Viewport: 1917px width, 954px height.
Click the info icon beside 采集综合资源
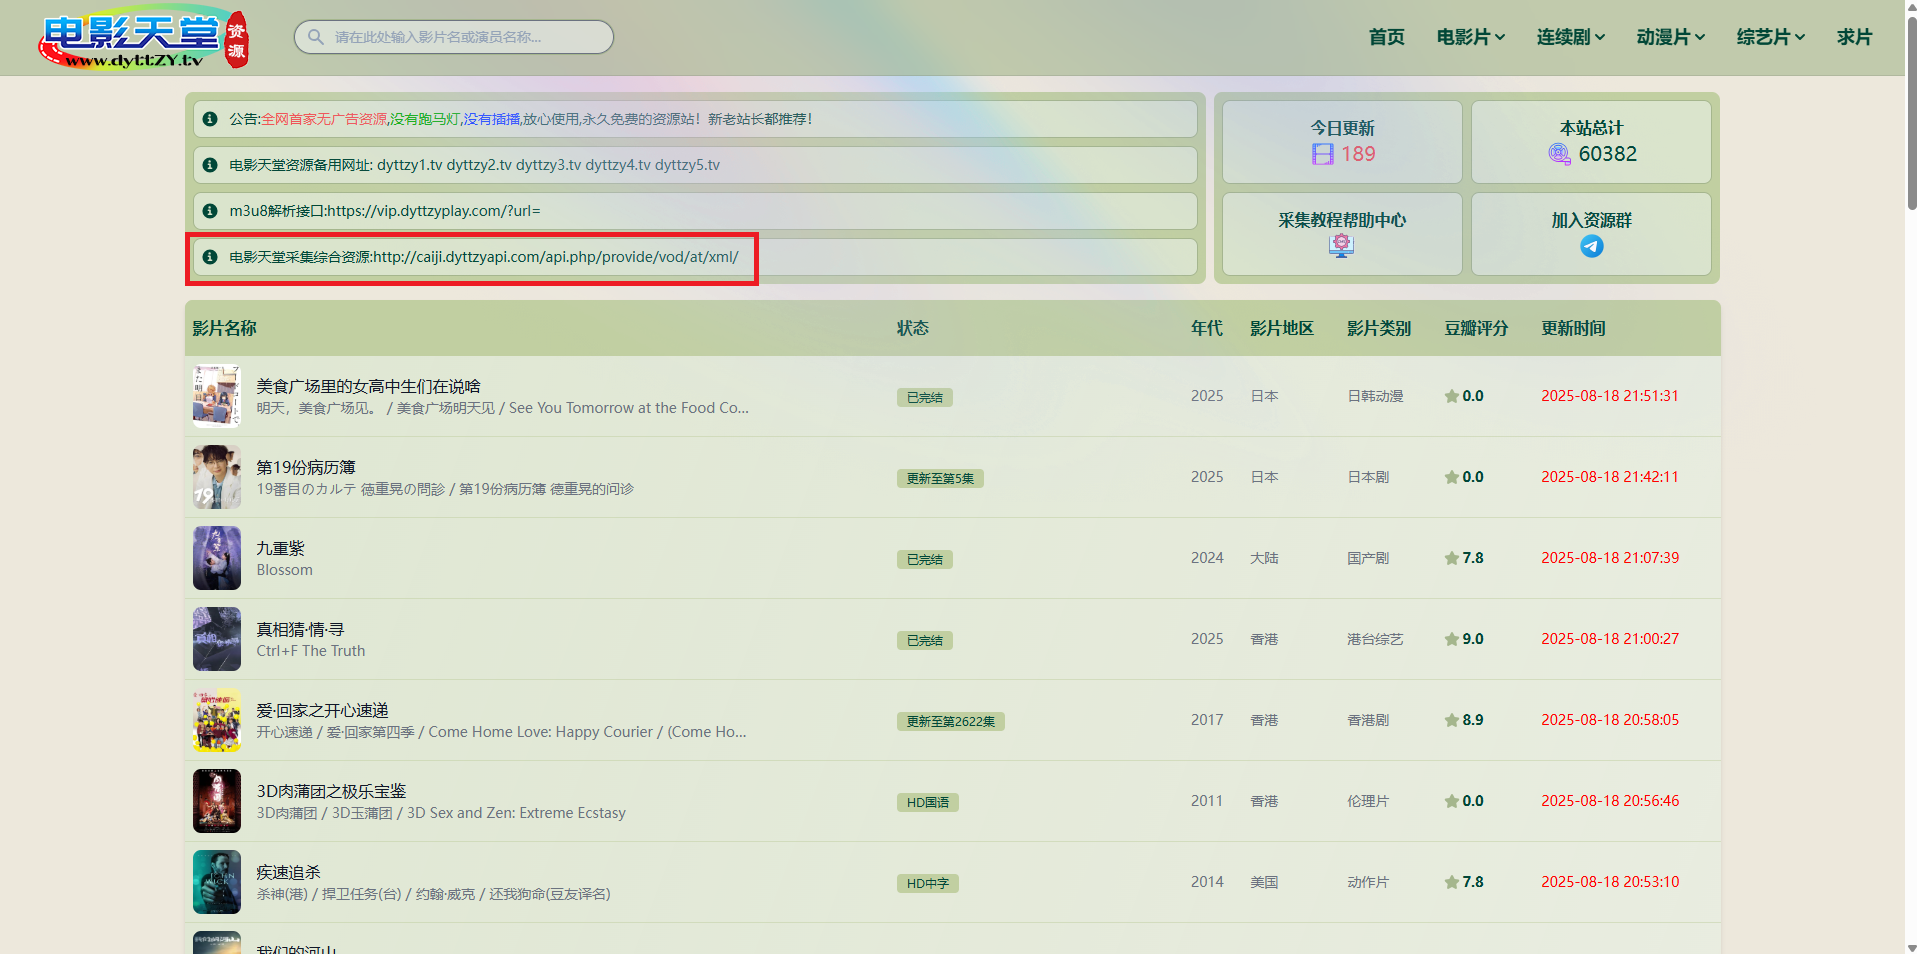pyautogui.click(x=210, y=257)
